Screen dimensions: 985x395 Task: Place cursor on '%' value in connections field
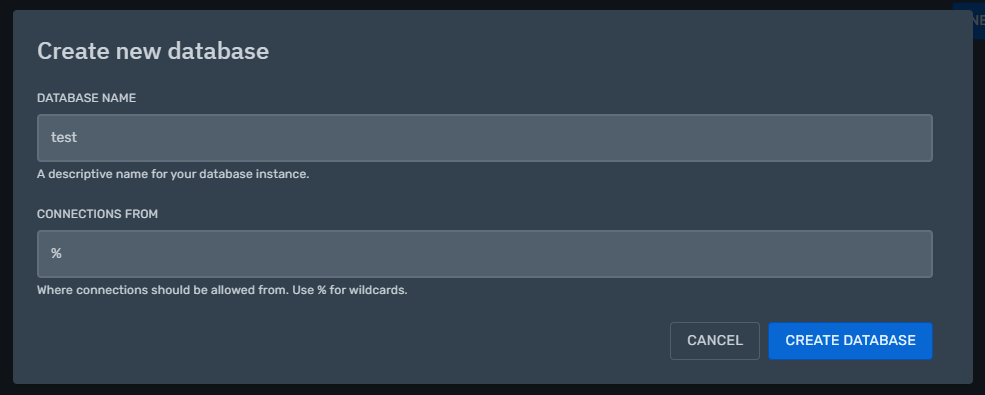pos(57,254)
